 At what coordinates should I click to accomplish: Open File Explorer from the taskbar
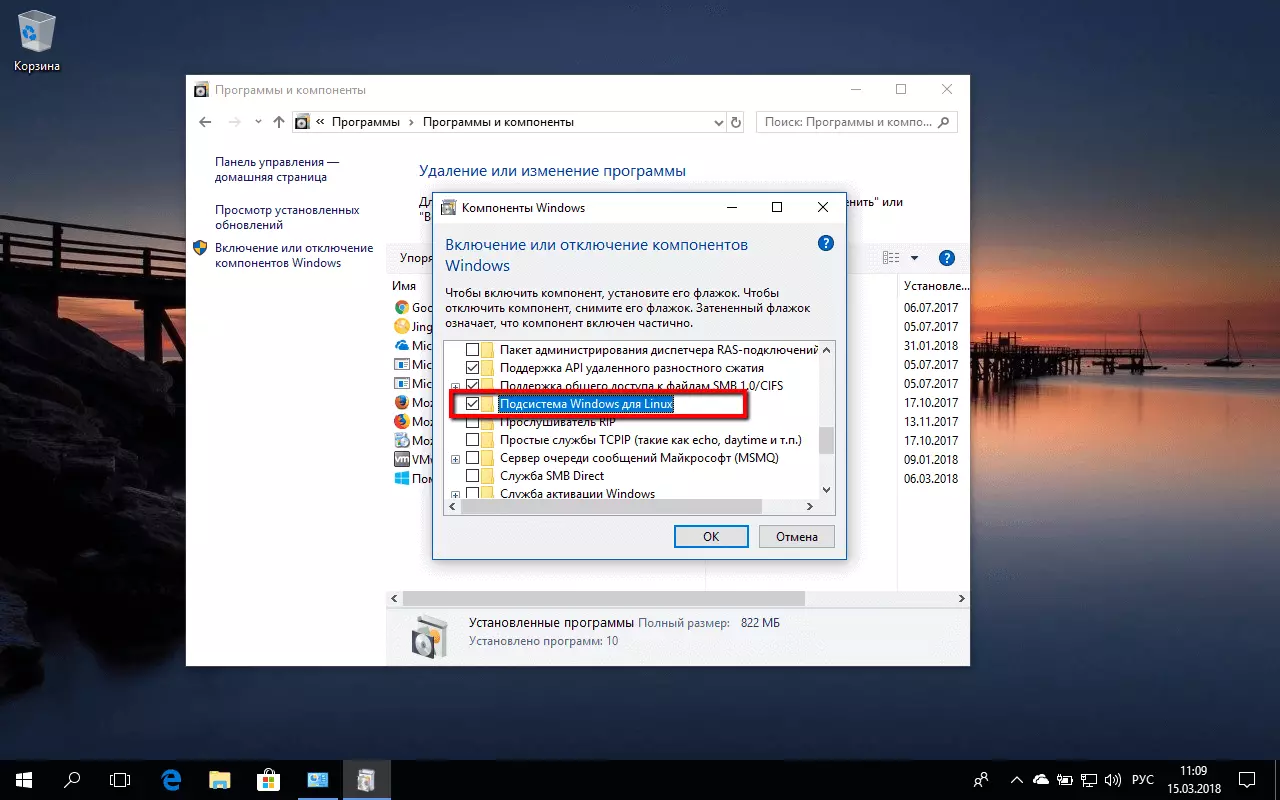pos(220,779)
